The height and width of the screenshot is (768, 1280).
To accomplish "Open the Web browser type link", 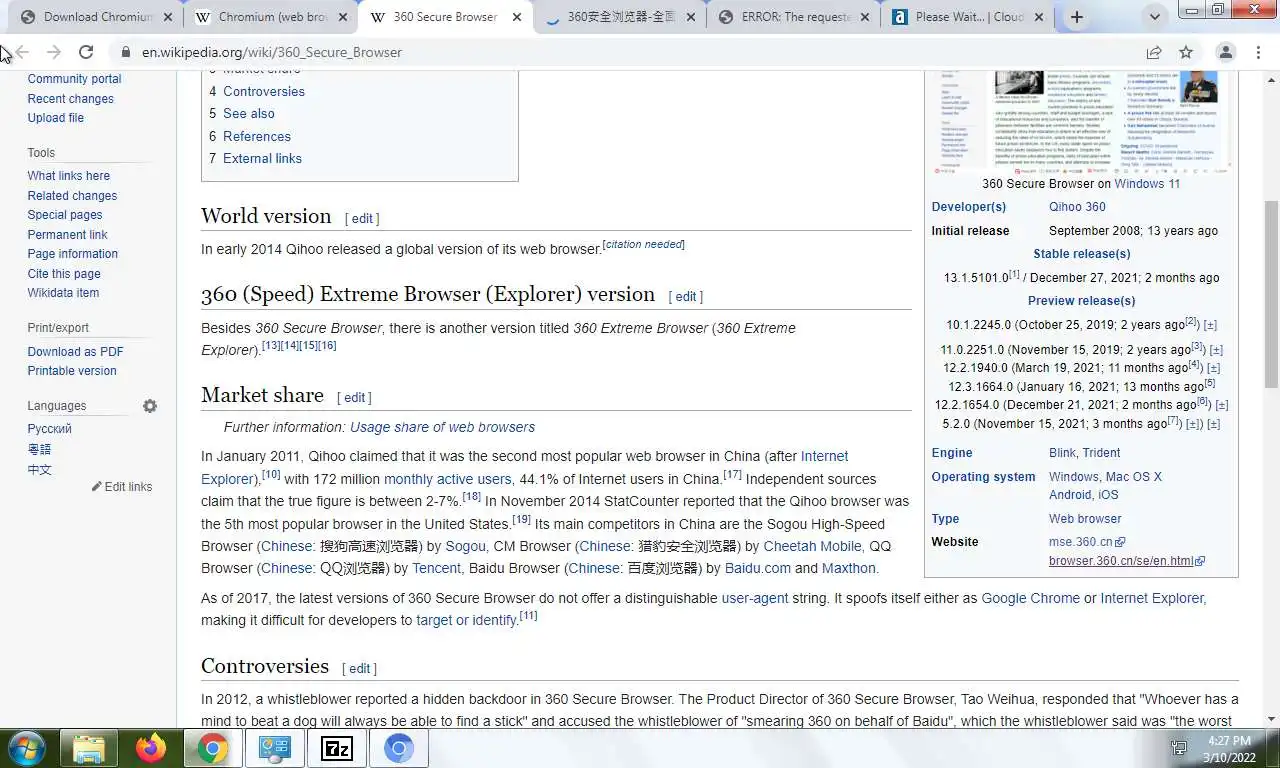I will tap(1085, 519).
